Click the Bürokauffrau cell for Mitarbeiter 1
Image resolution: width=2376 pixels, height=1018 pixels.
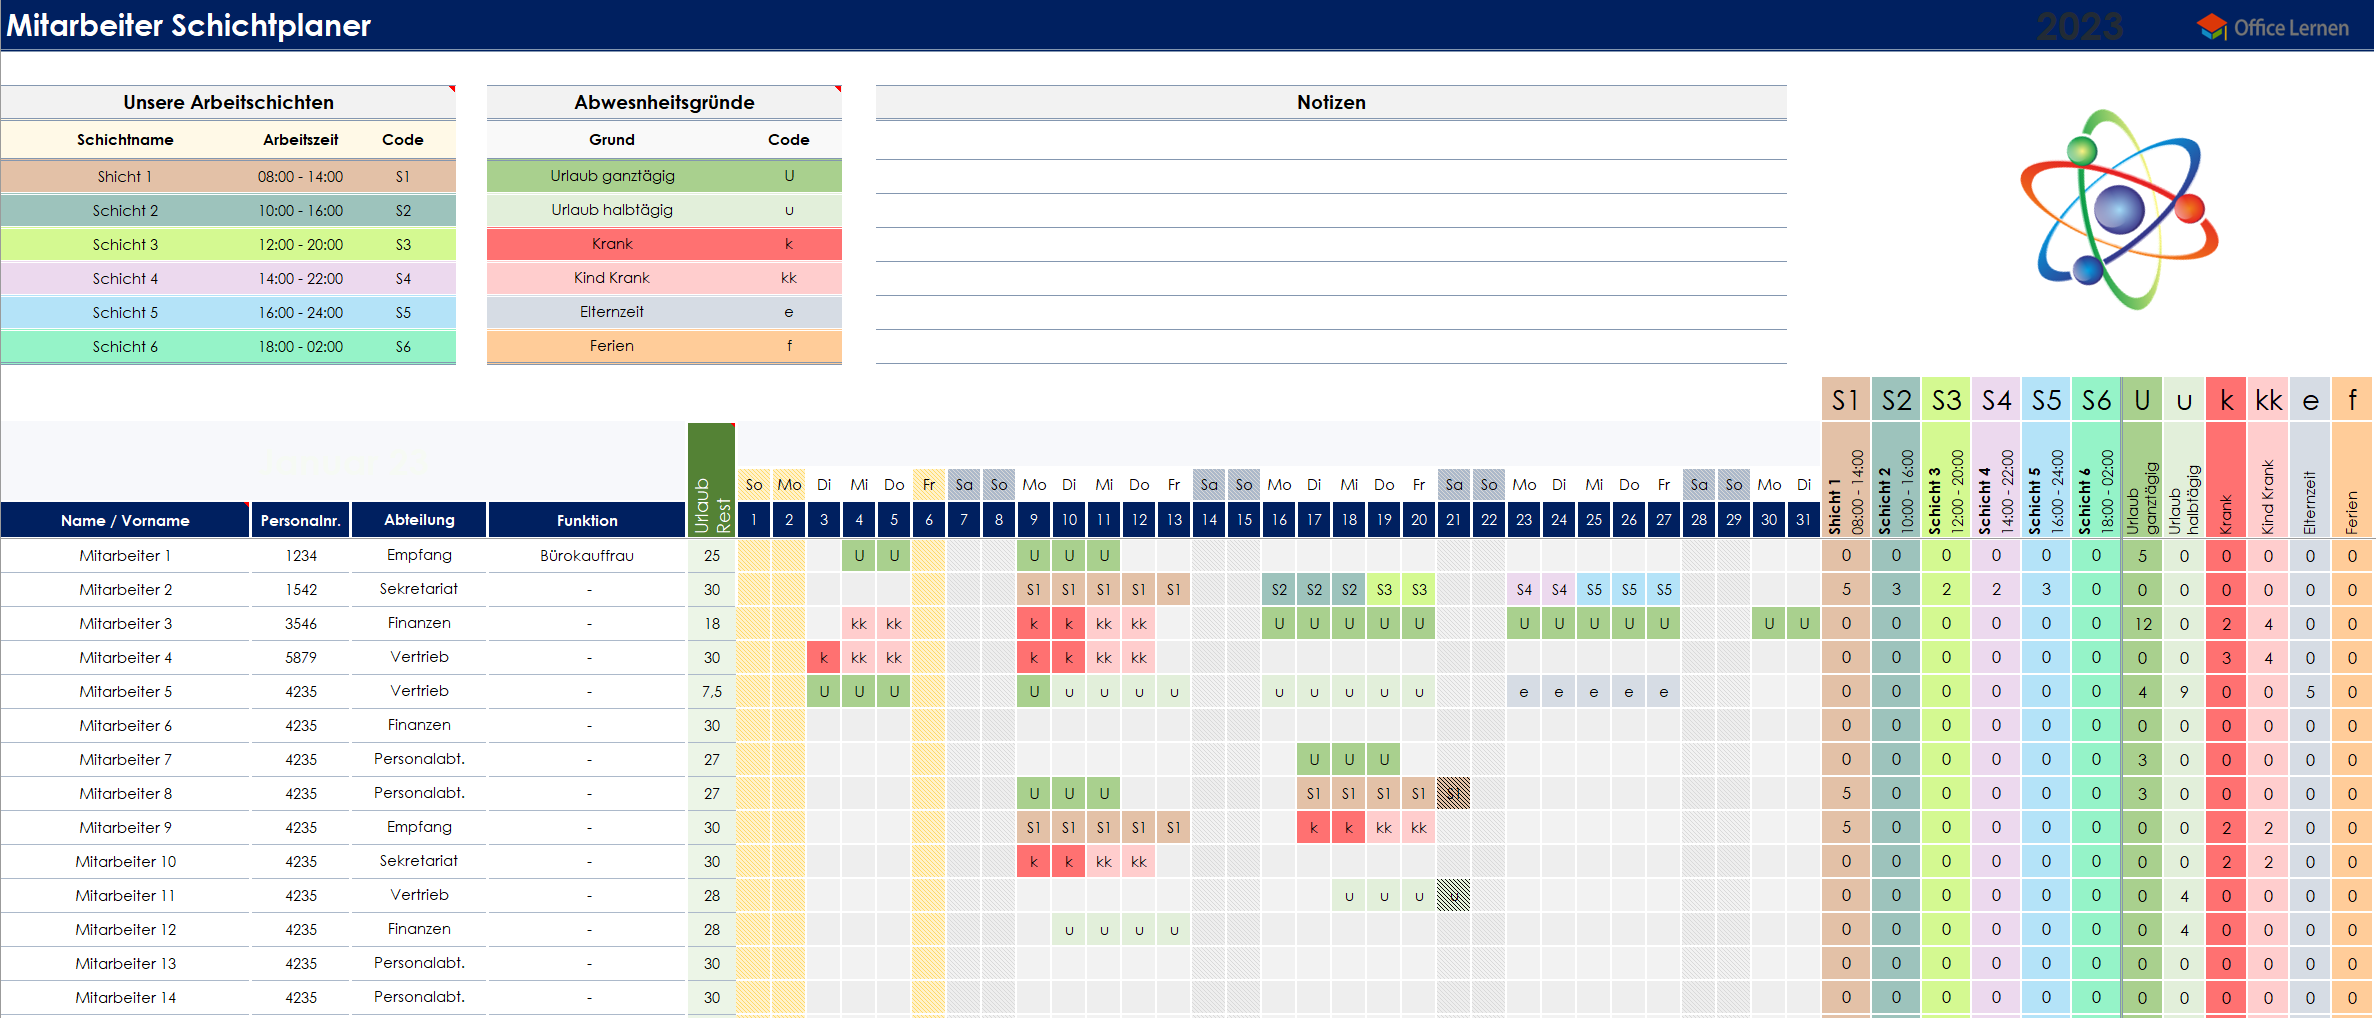click(x=587, y=556)
